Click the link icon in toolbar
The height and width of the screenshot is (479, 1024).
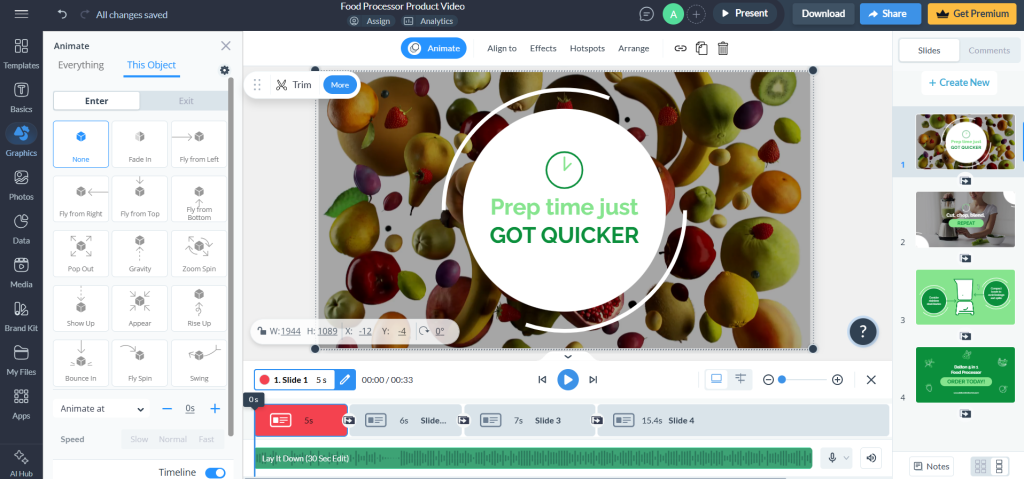(x=680, y=48)
